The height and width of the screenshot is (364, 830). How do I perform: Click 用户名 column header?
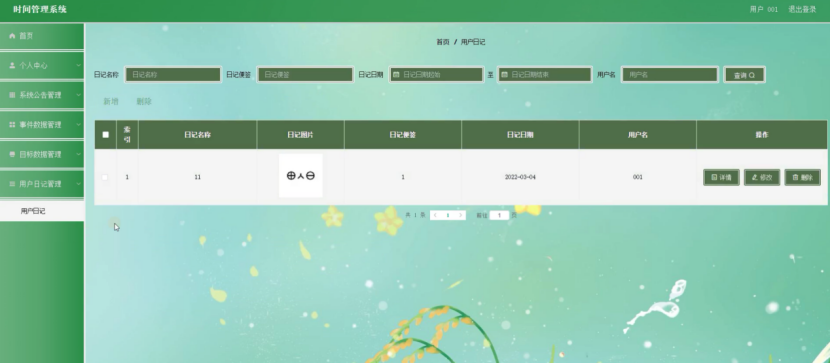[x=638, y=135]
